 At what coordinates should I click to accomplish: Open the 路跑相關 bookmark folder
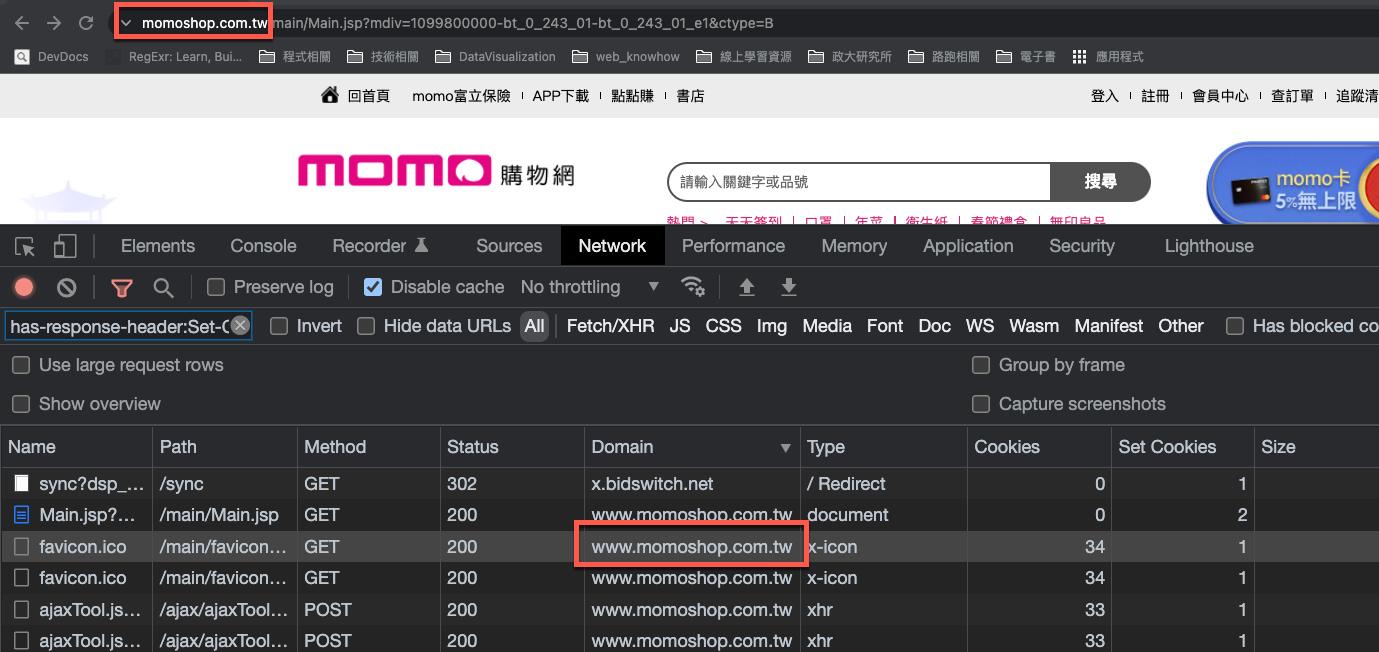point(944,57)
